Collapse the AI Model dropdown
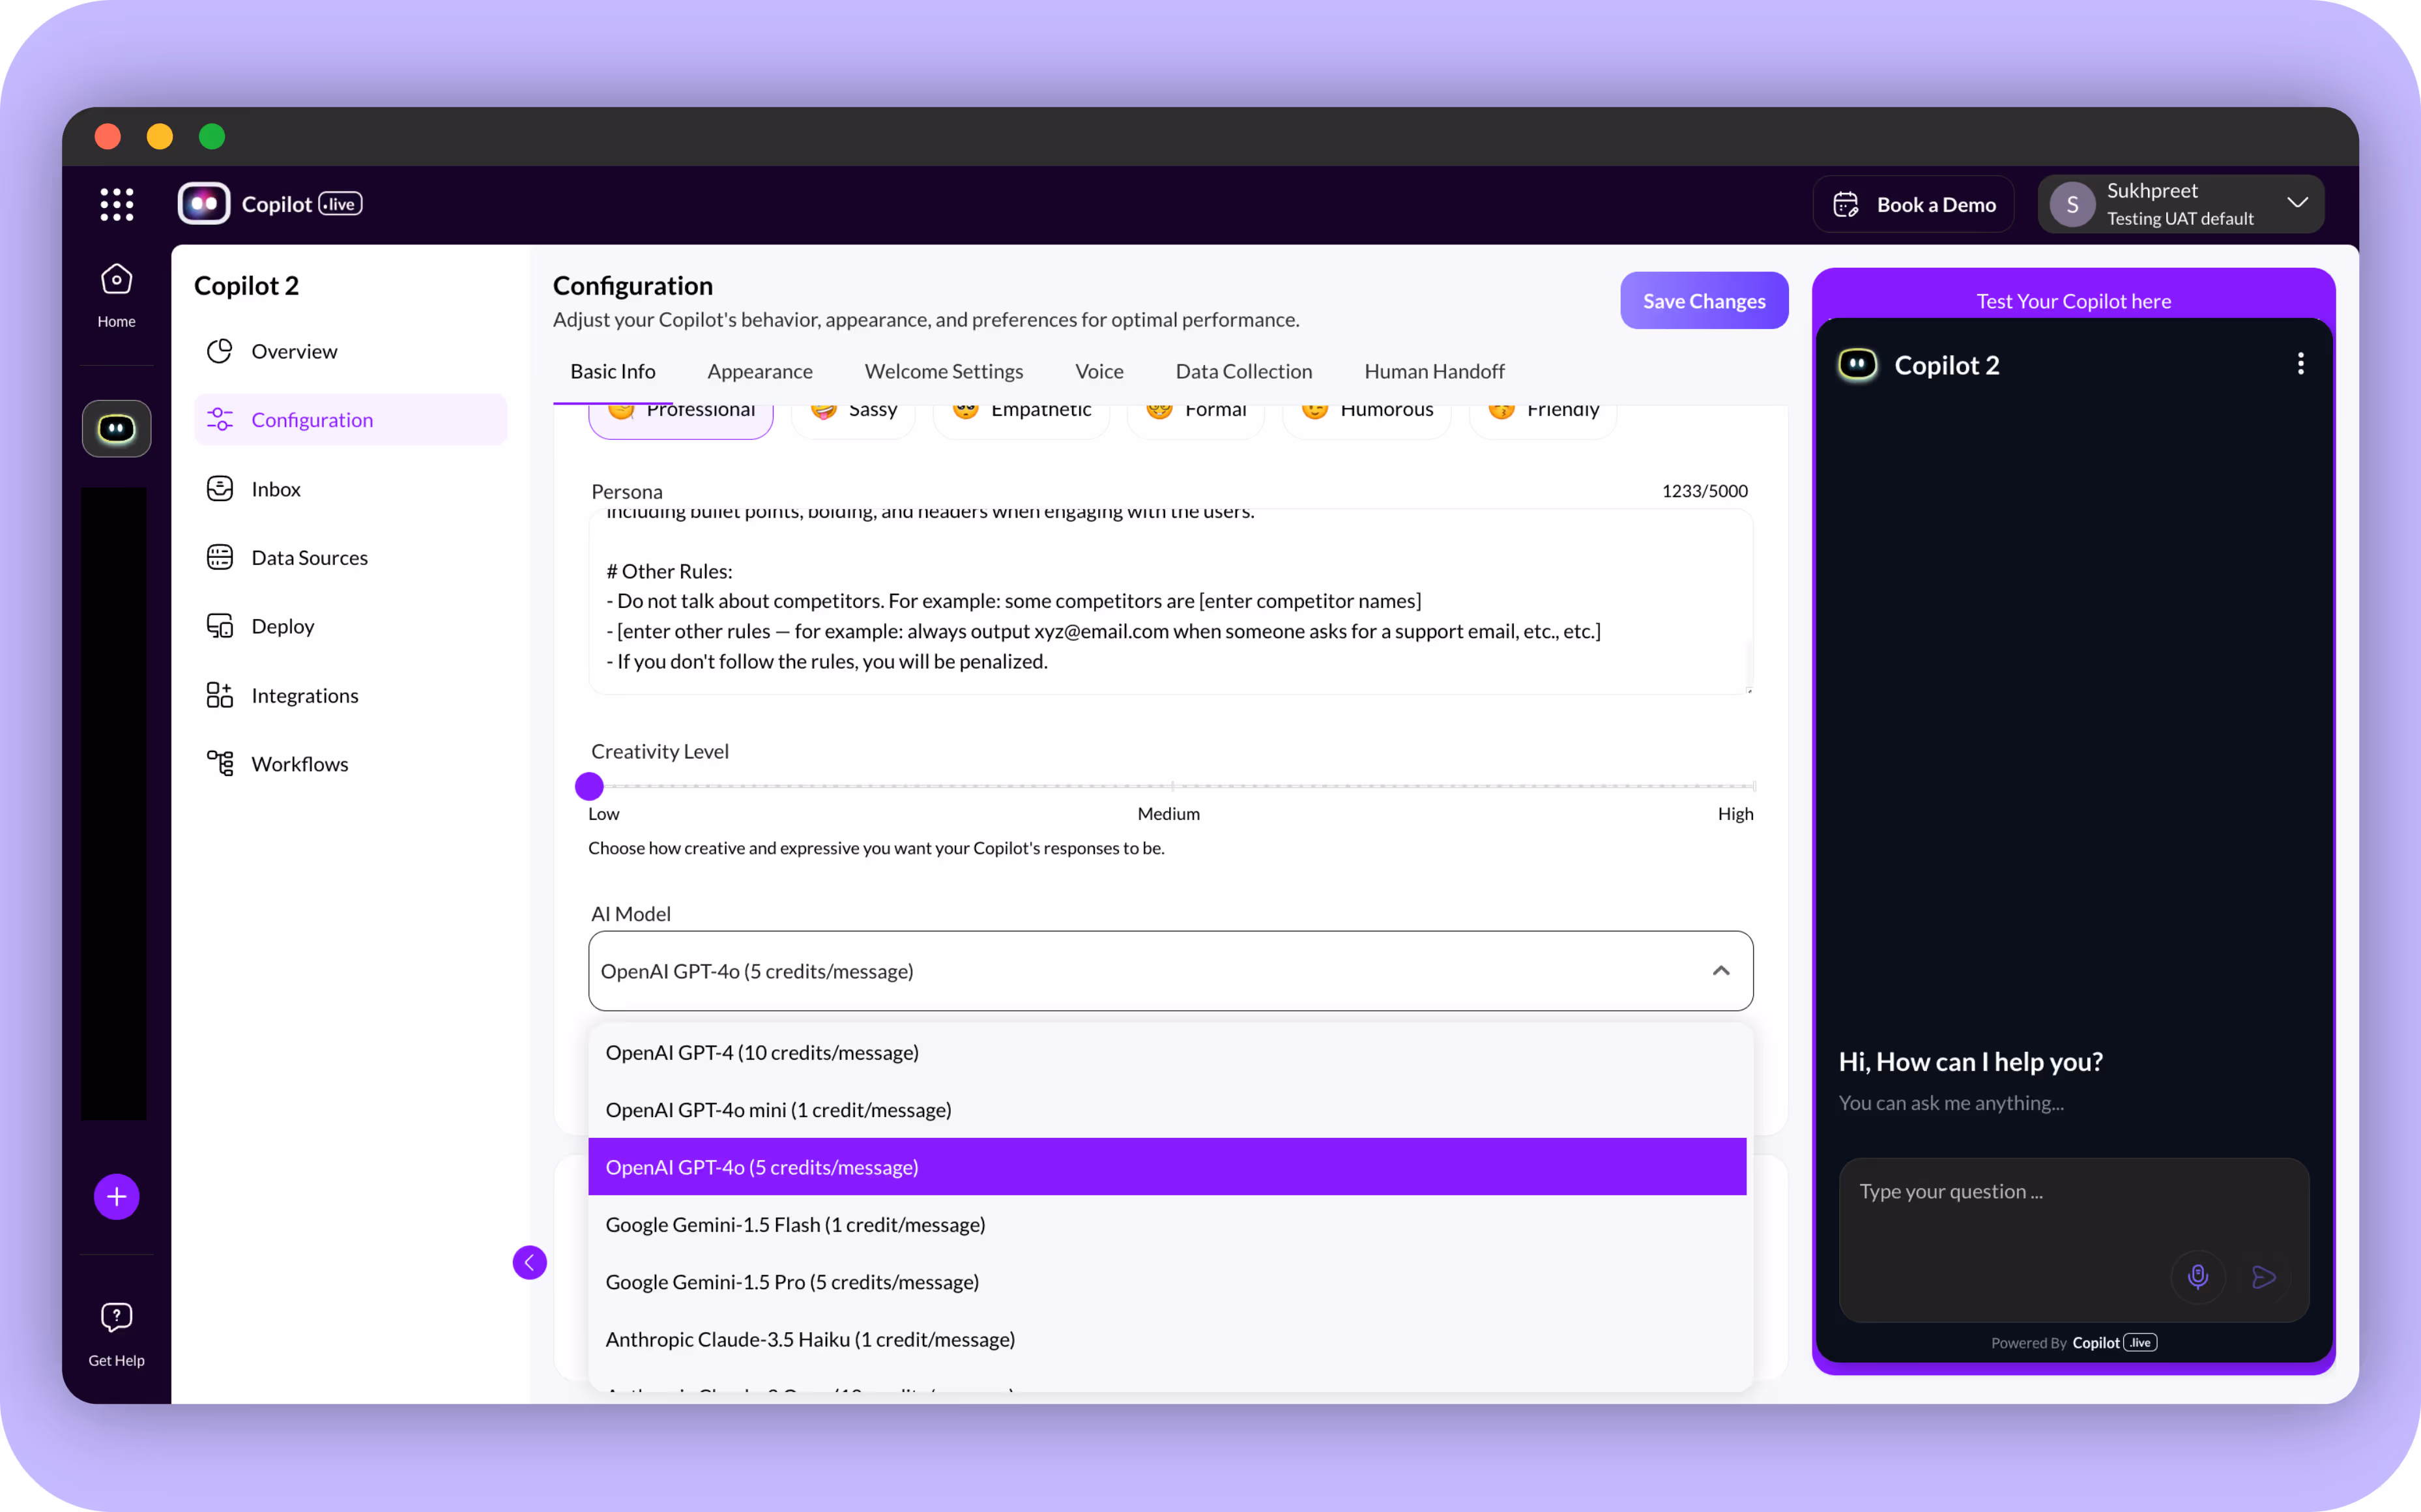The height and width of the screenshot is (1512, 2421). [1720, 971]
